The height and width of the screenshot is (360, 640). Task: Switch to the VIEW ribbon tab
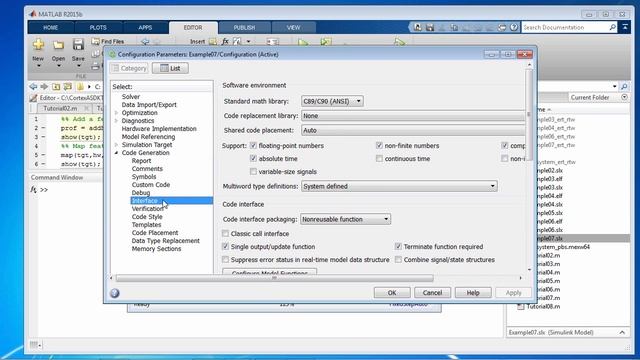pos(293,27)
